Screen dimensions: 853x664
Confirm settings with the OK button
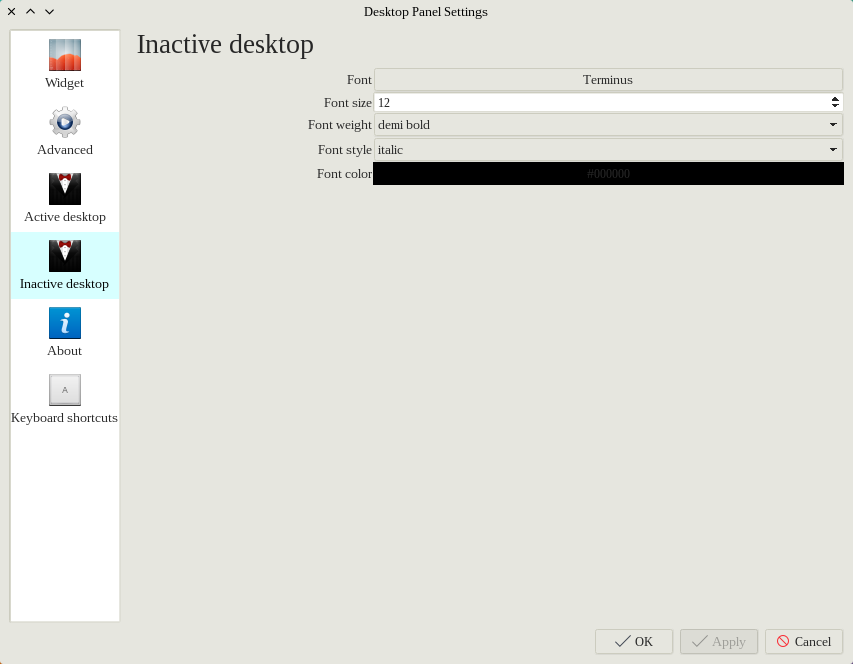pos(634,642)
